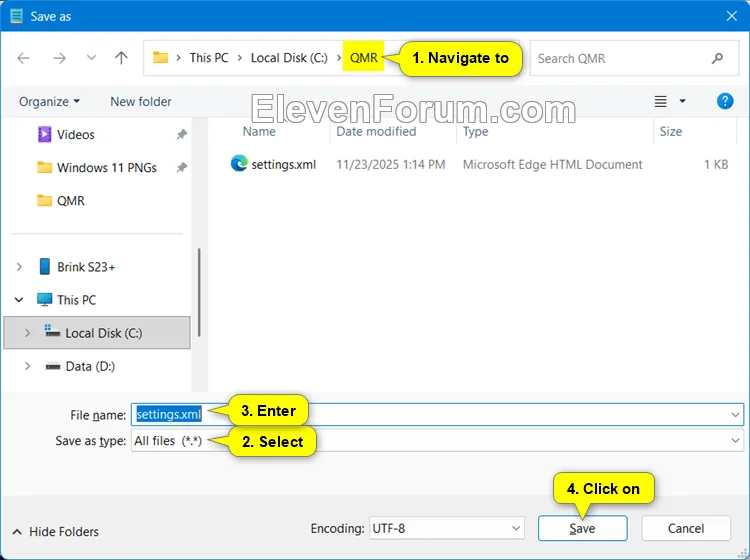Open the Organize menu
Image resolution: width=750 pixels, height=560 pixels.
(49, 101)
